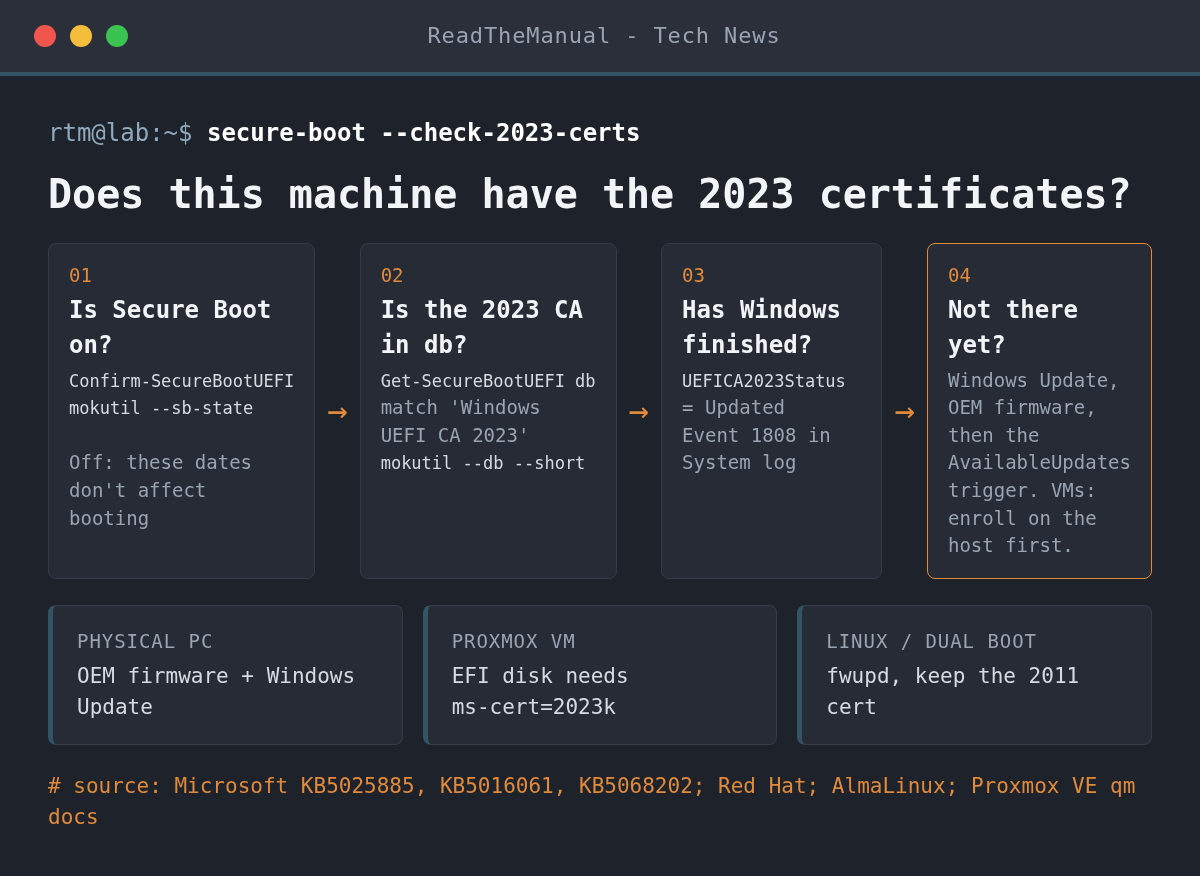
Task: Click the red close window dot
Action: coord(45,36)
